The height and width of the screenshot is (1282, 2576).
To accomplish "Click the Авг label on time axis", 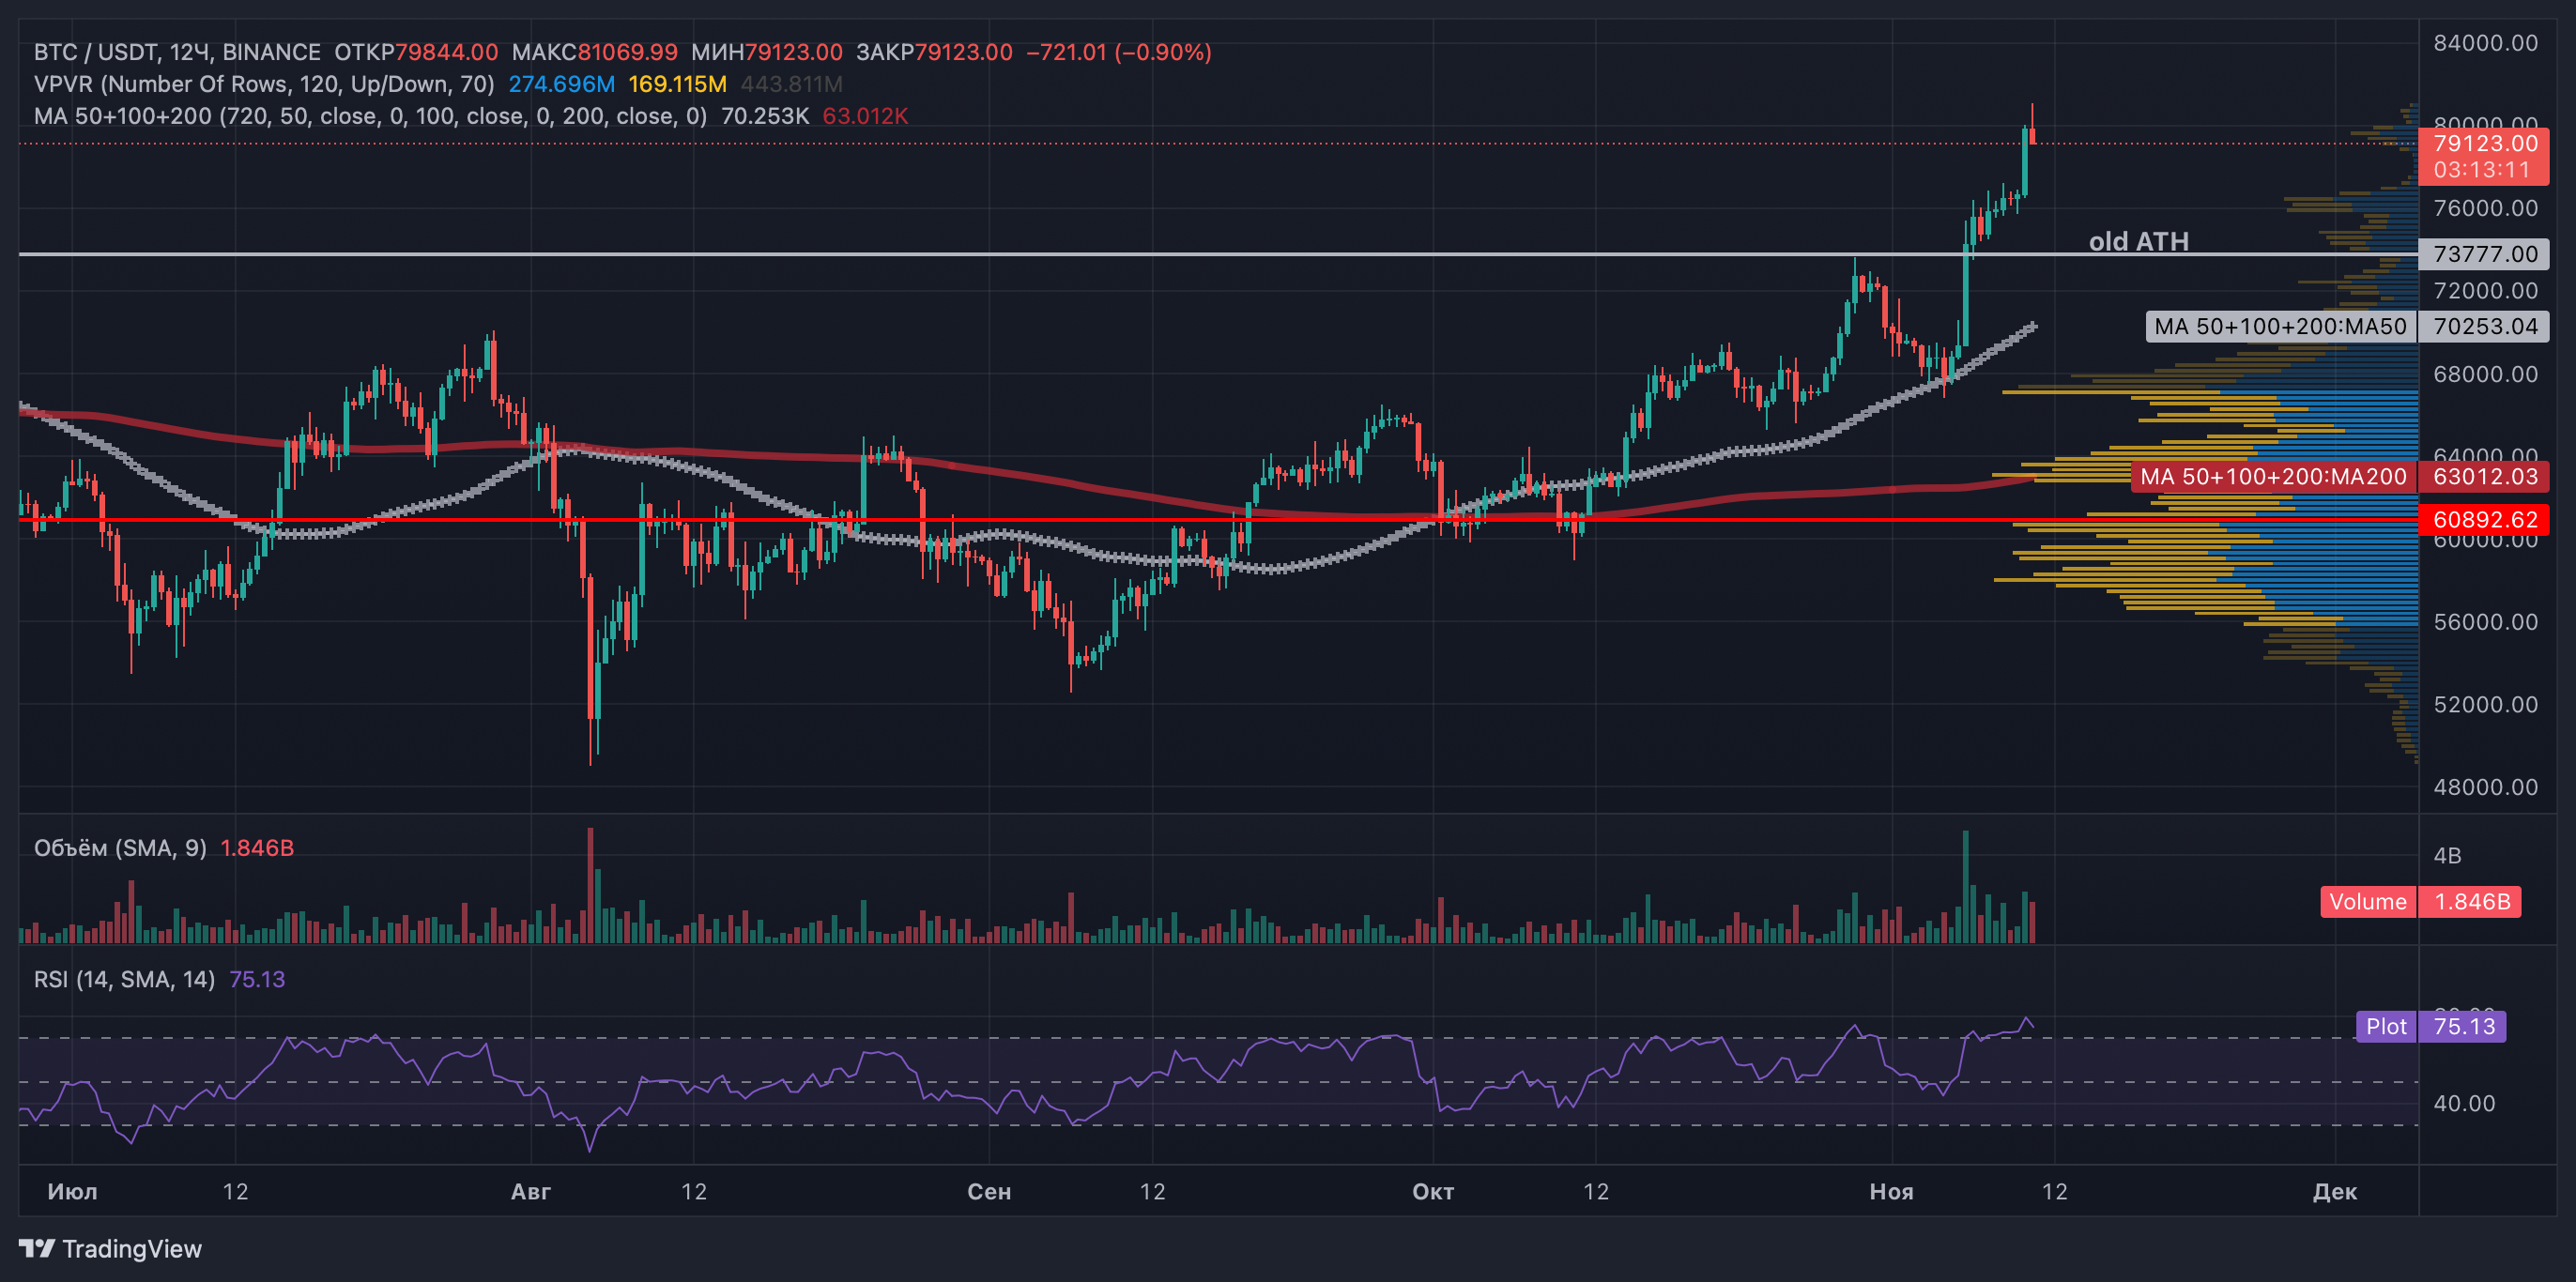I will [x=531, y=1192].
